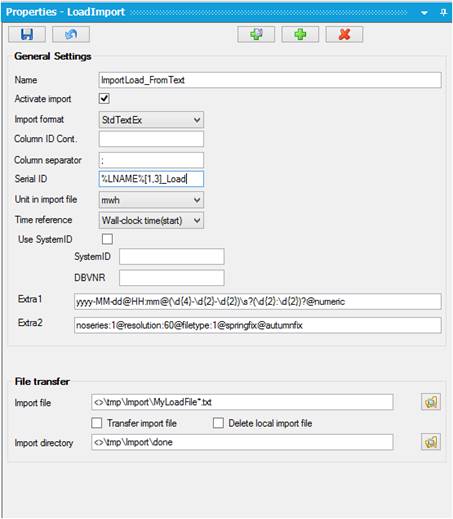
Task: Open the panel options dropdown arrow in title bar
Action: click(424, 13)
